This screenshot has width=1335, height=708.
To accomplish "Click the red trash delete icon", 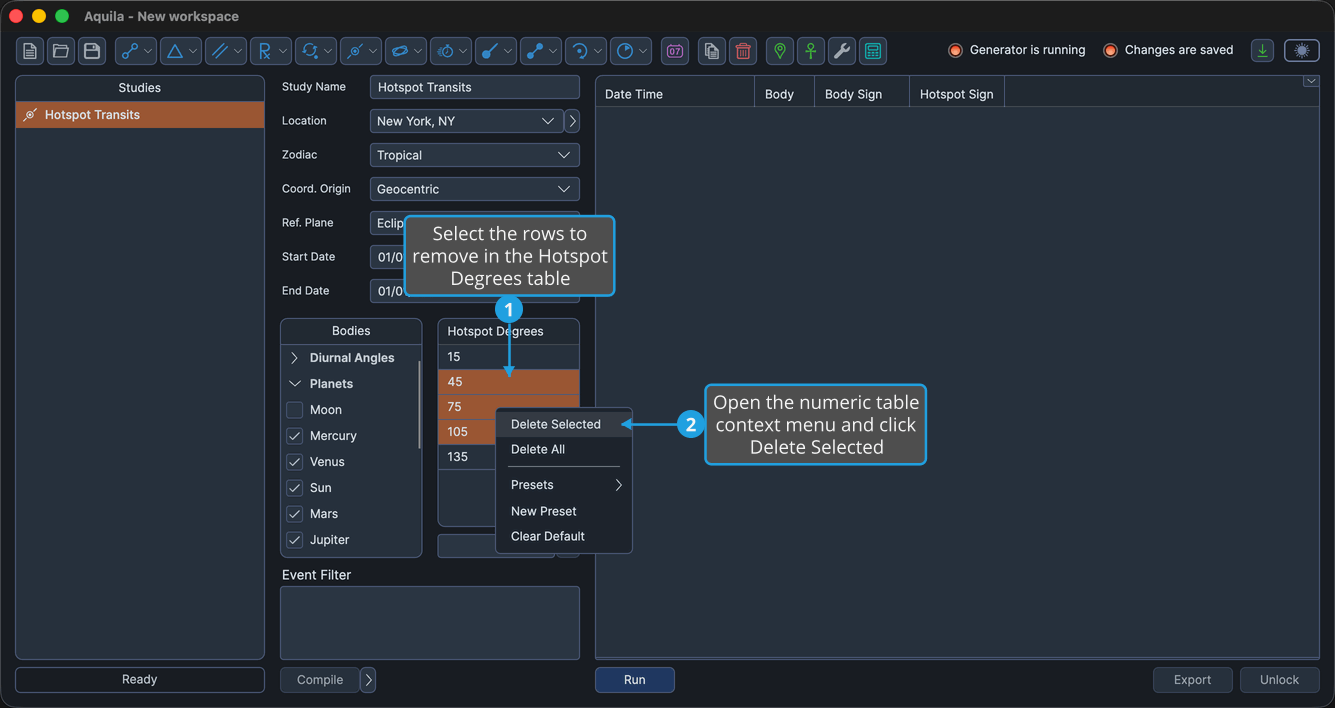I will coord(742,51).
